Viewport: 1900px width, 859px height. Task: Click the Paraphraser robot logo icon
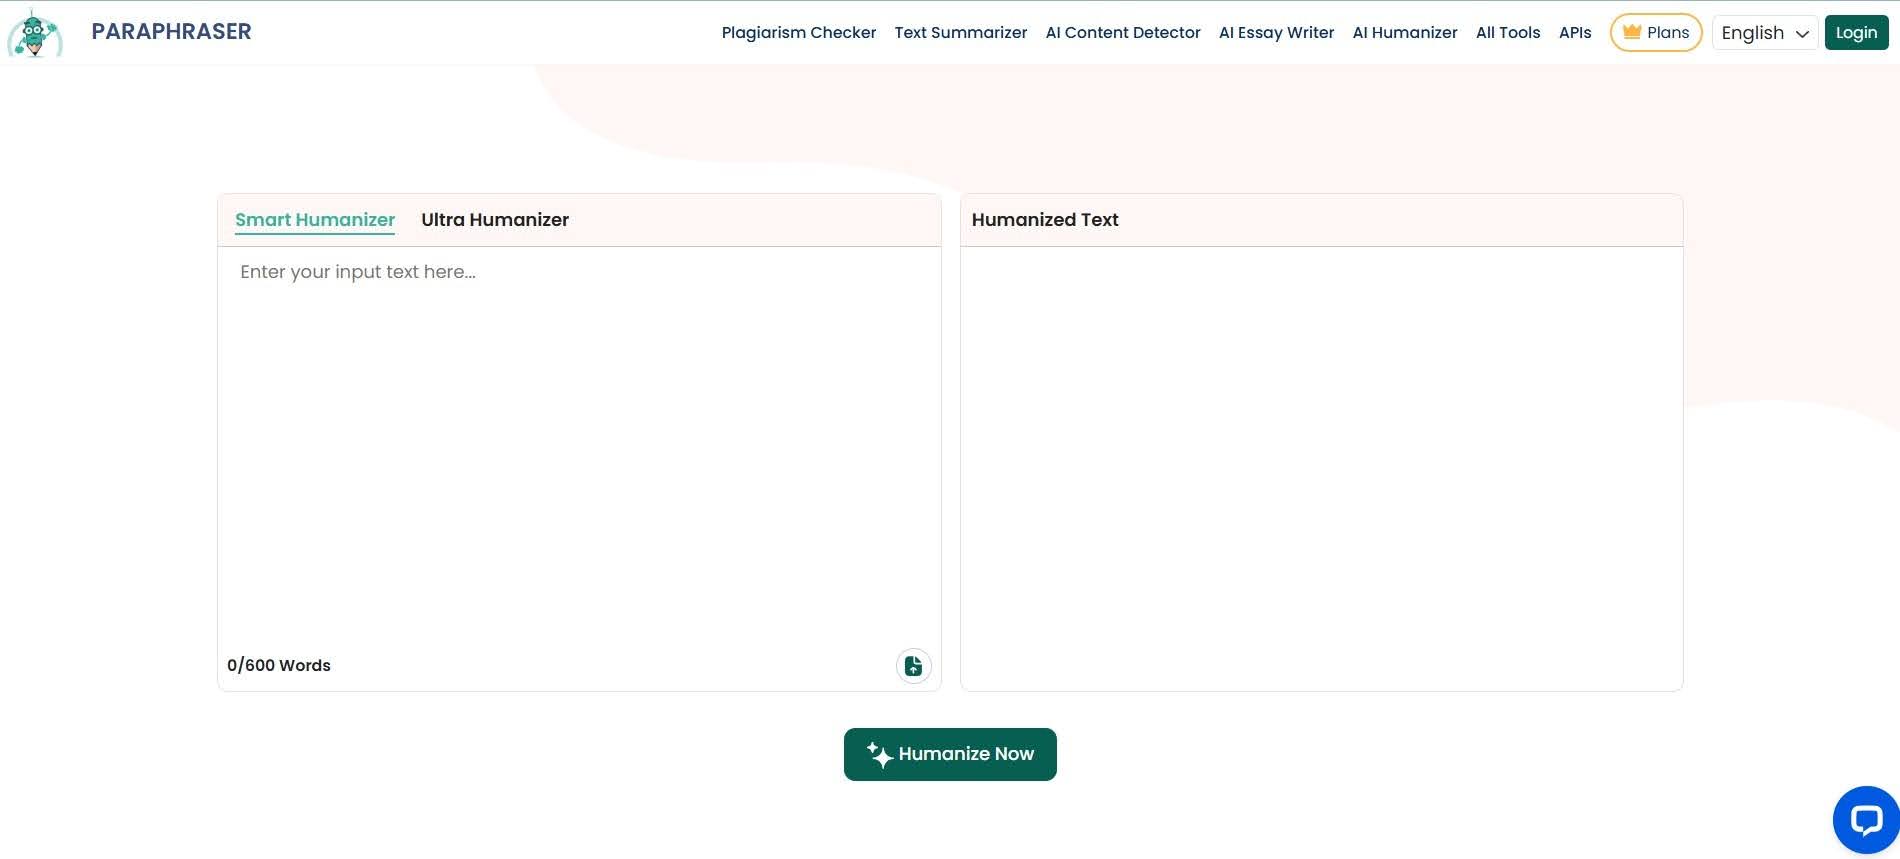[35, 34]
